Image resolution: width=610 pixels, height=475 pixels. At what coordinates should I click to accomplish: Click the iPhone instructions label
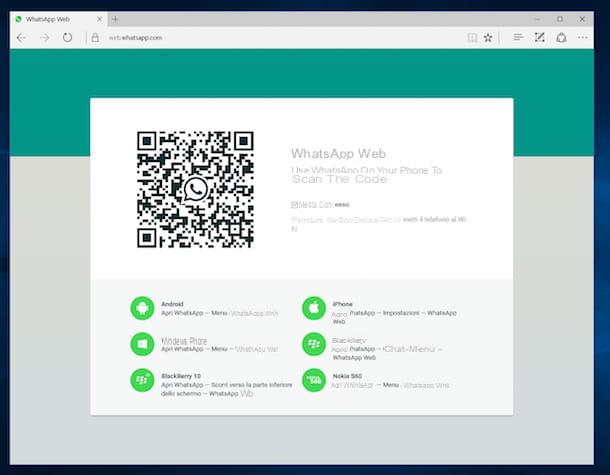[x=342, y=304]
